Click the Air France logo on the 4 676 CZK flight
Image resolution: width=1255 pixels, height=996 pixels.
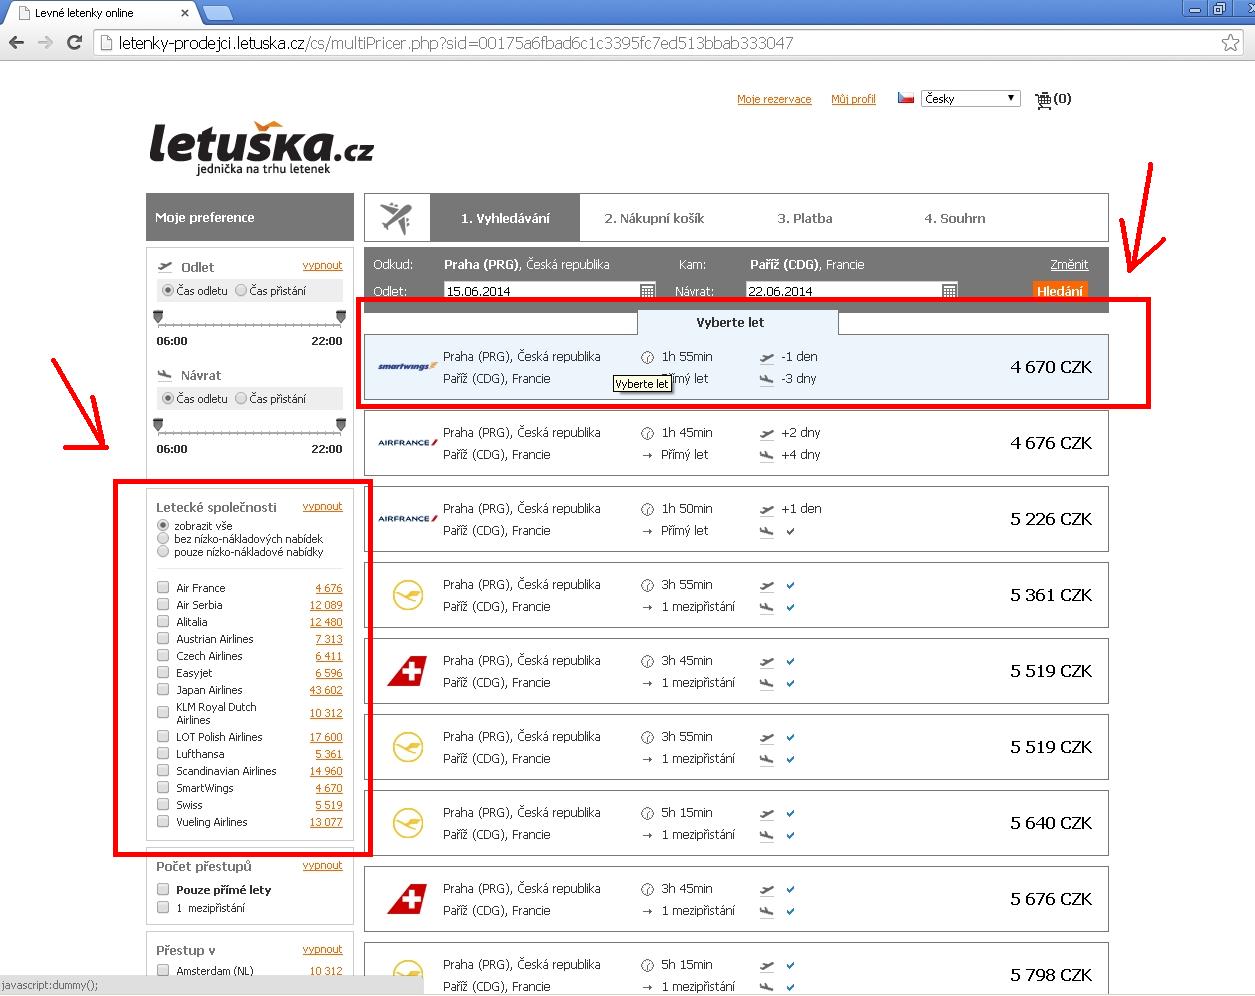407,442
